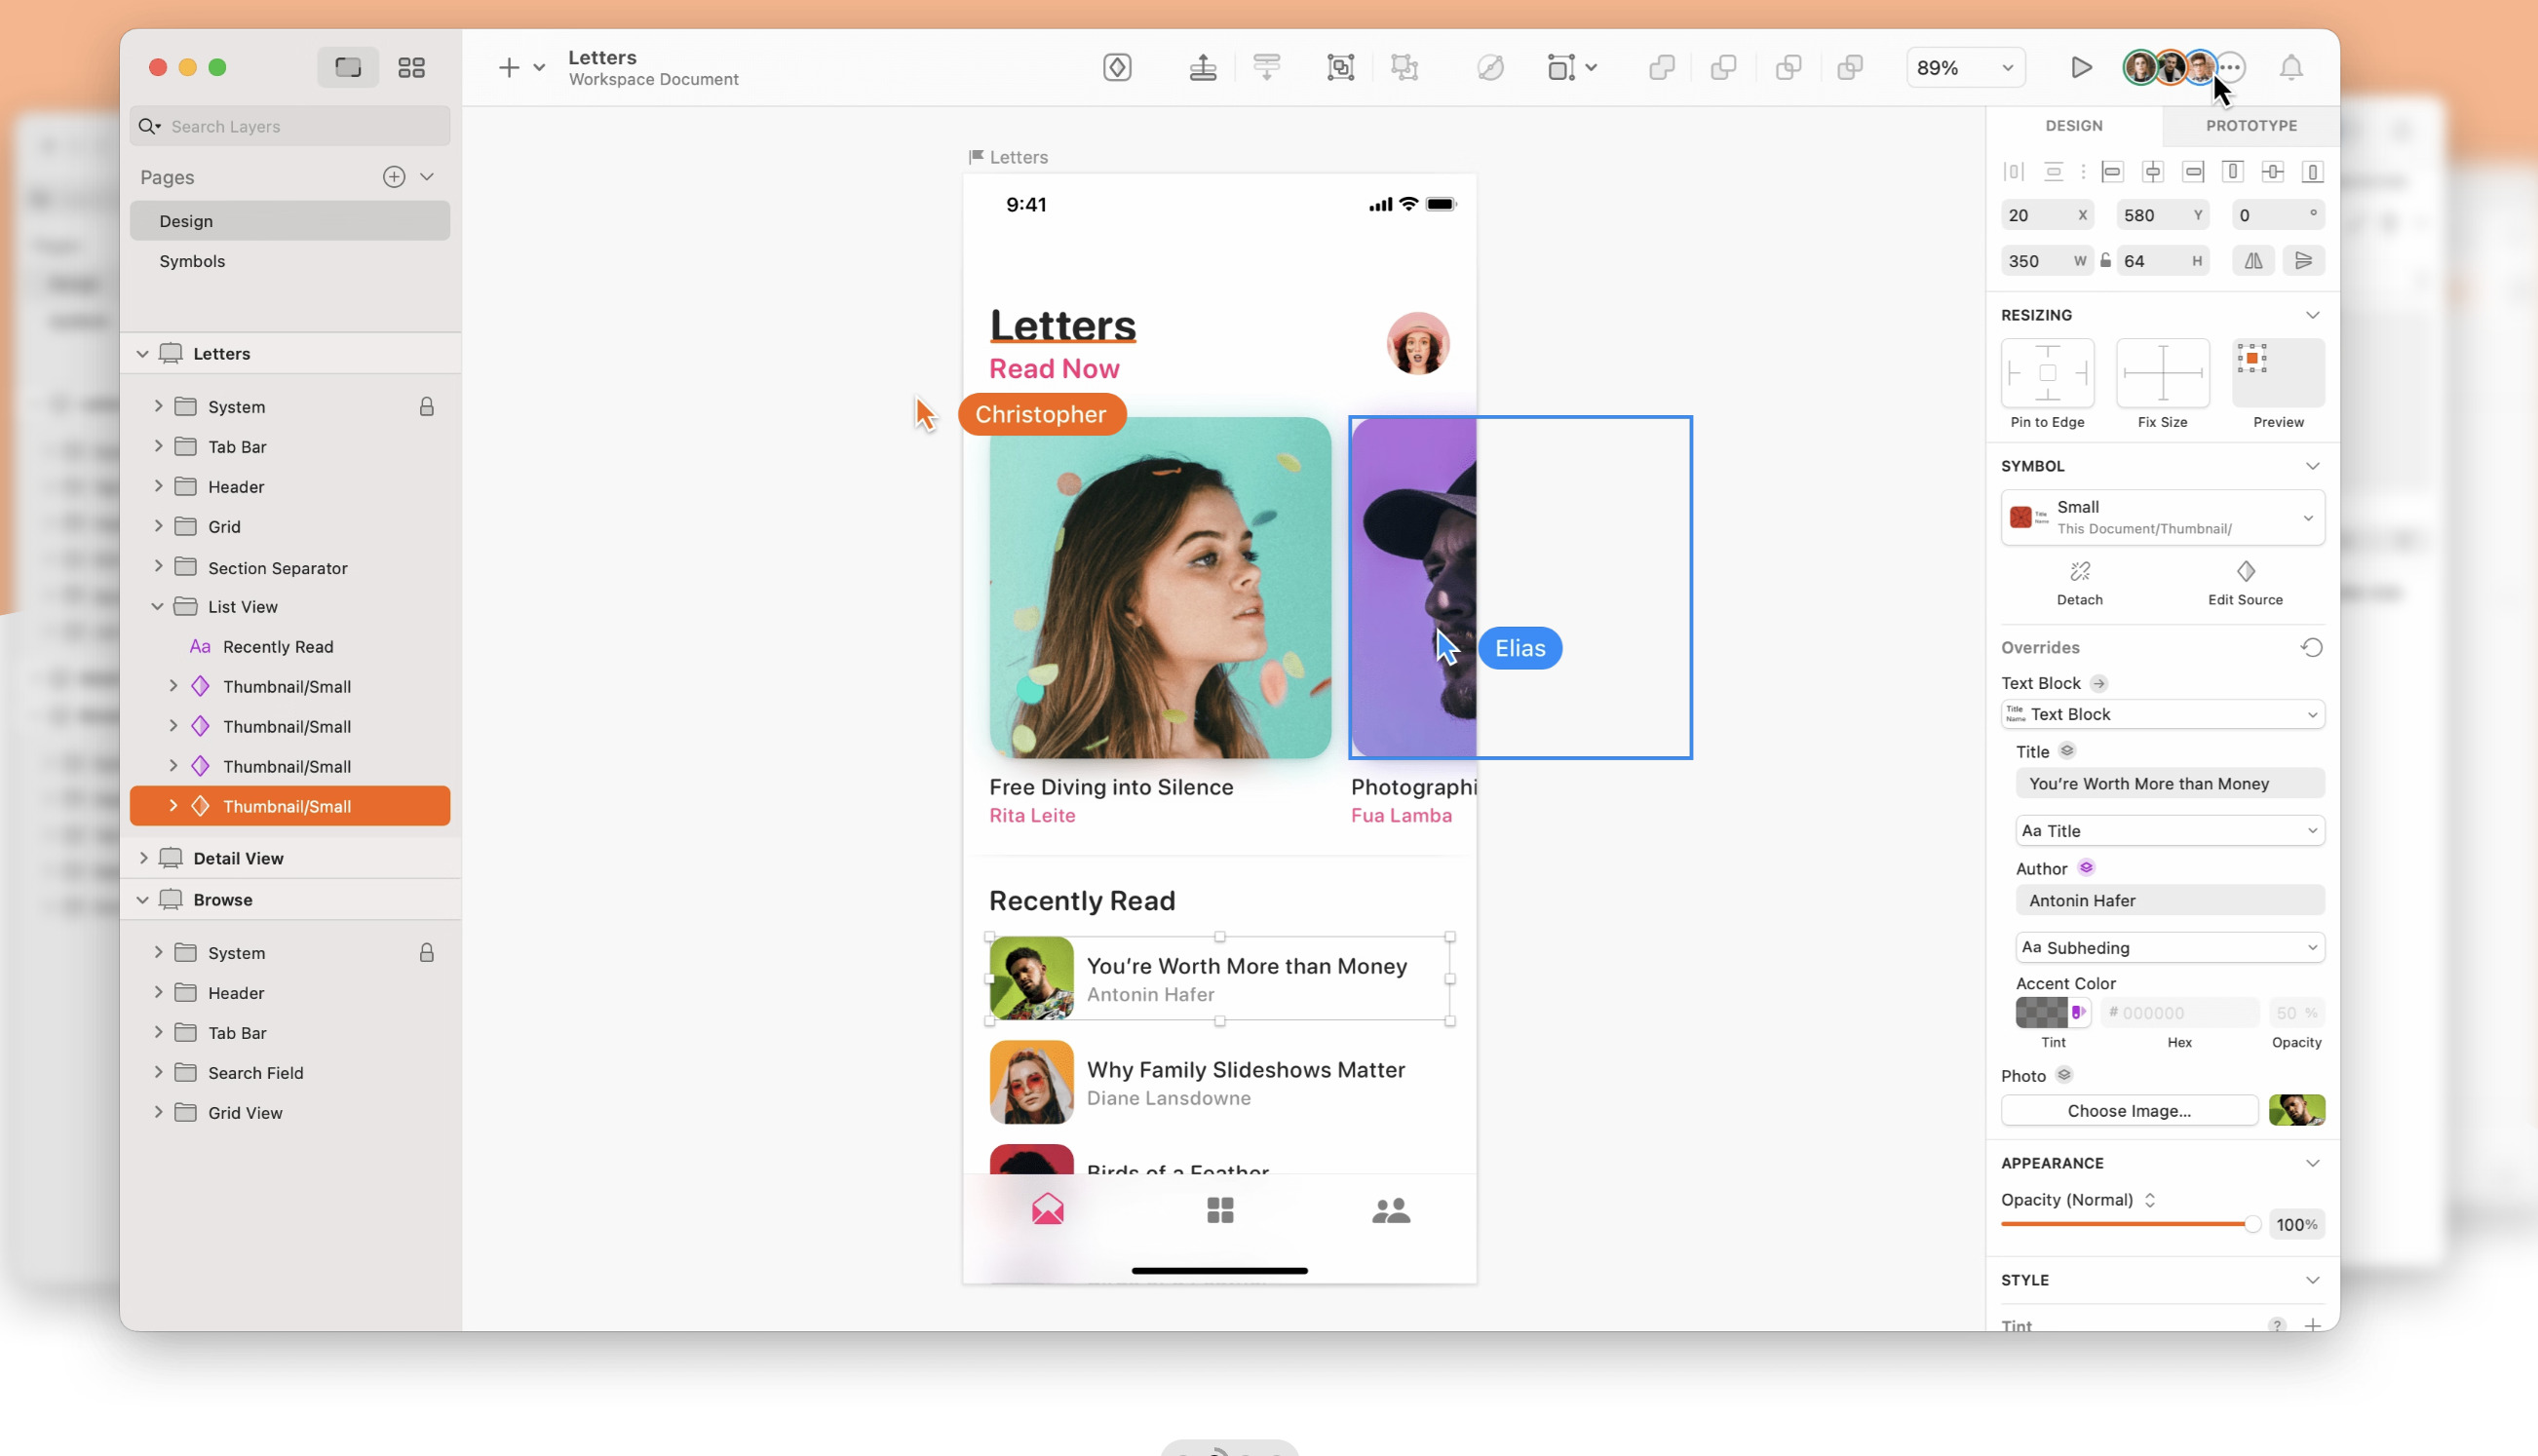Select the Symbols page
Screen dimensions: 2538x1456
192,261
